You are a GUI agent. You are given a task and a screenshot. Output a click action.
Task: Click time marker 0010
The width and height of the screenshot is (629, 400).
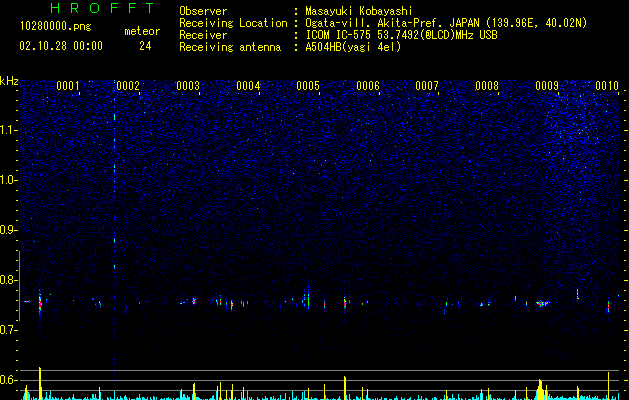tap(607, 85)
